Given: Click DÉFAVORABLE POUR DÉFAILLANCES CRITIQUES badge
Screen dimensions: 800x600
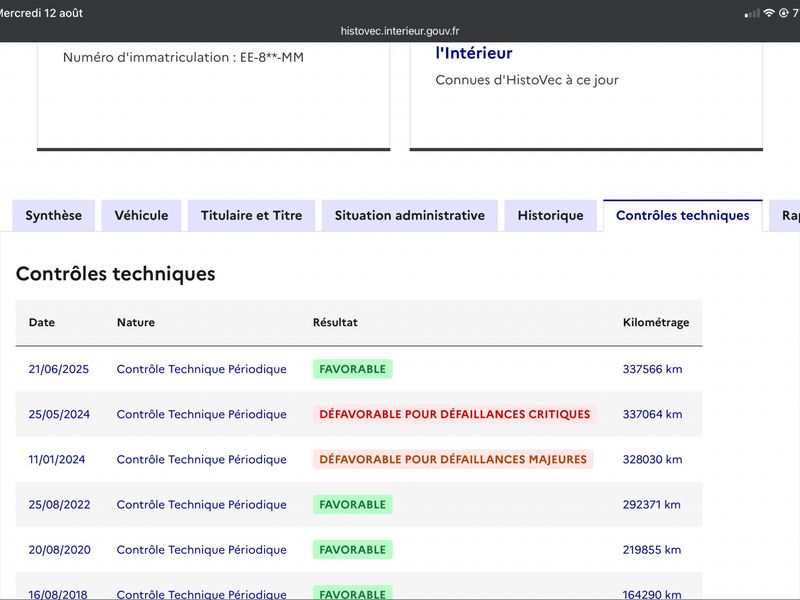Looking at the screenshot, I should pos(455,414).
